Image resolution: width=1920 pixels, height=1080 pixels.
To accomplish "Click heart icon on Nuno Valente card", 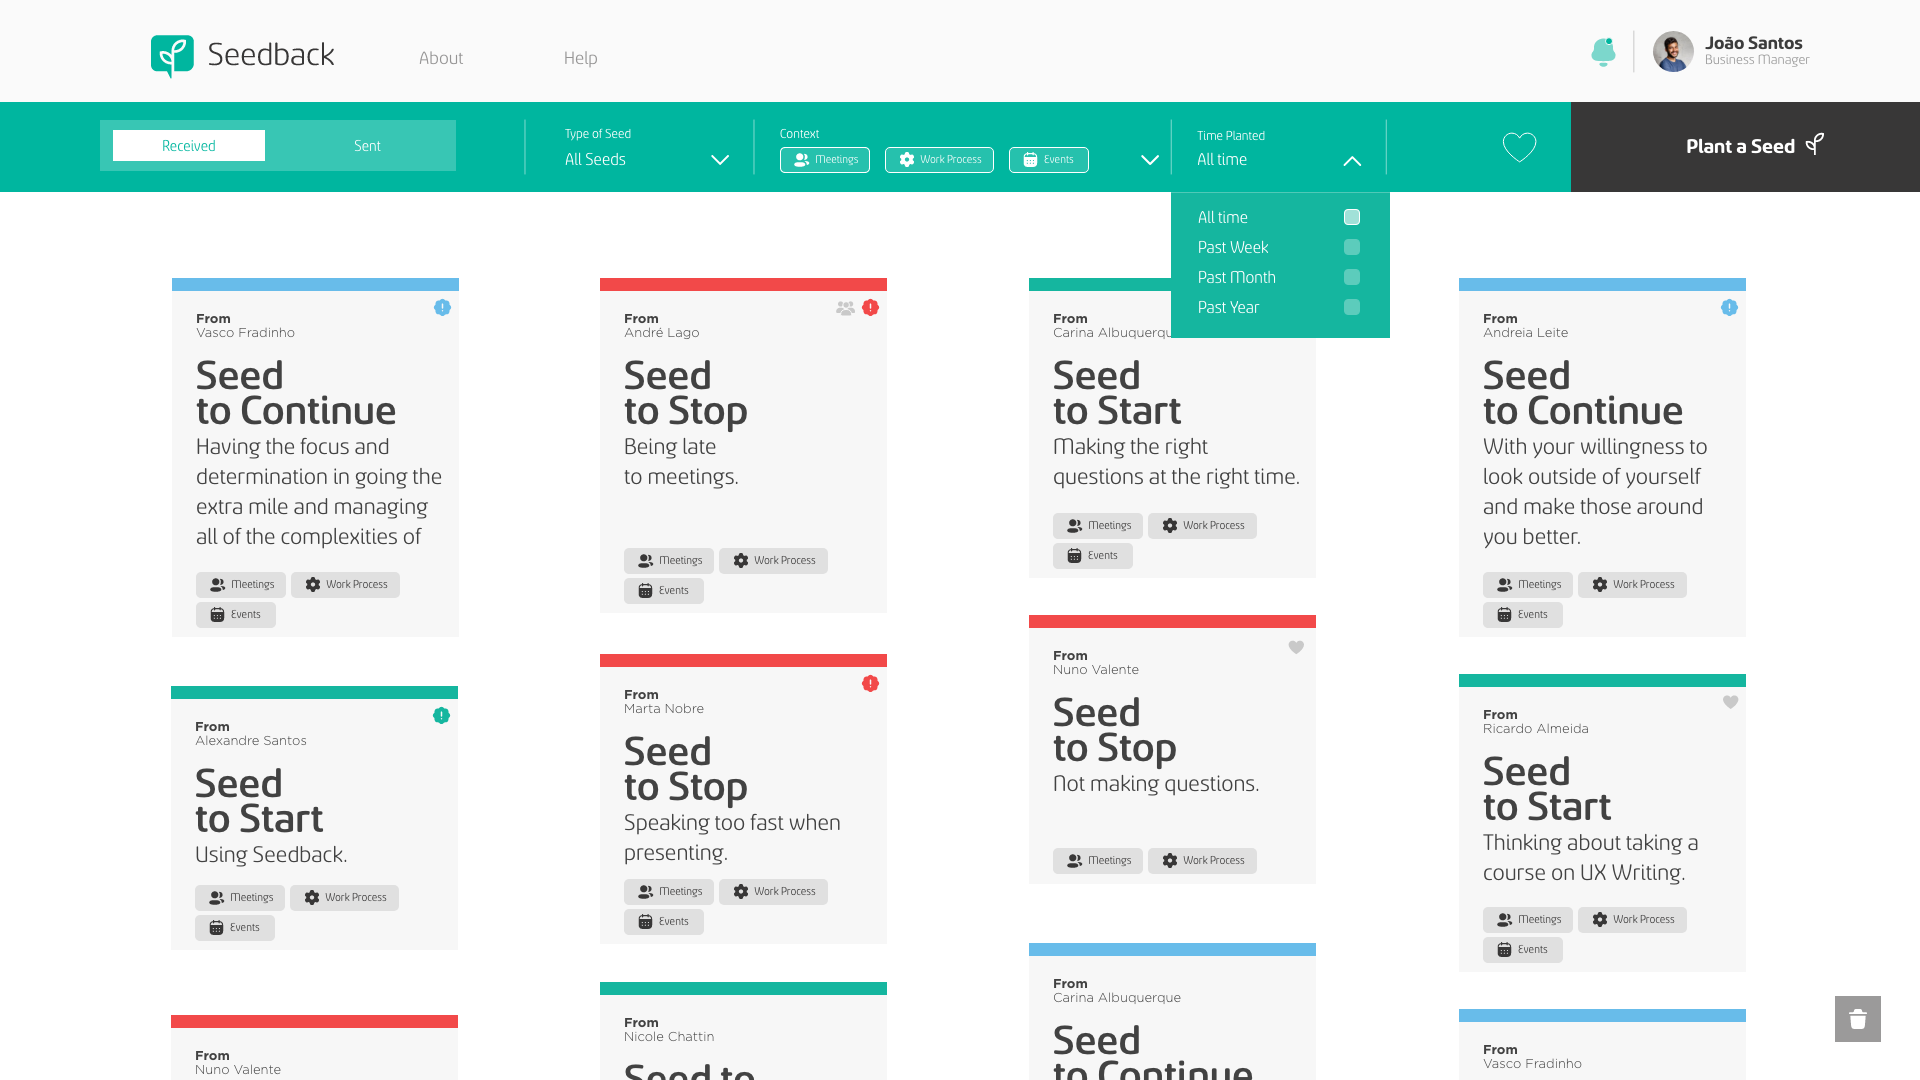I will point(1296,648).
